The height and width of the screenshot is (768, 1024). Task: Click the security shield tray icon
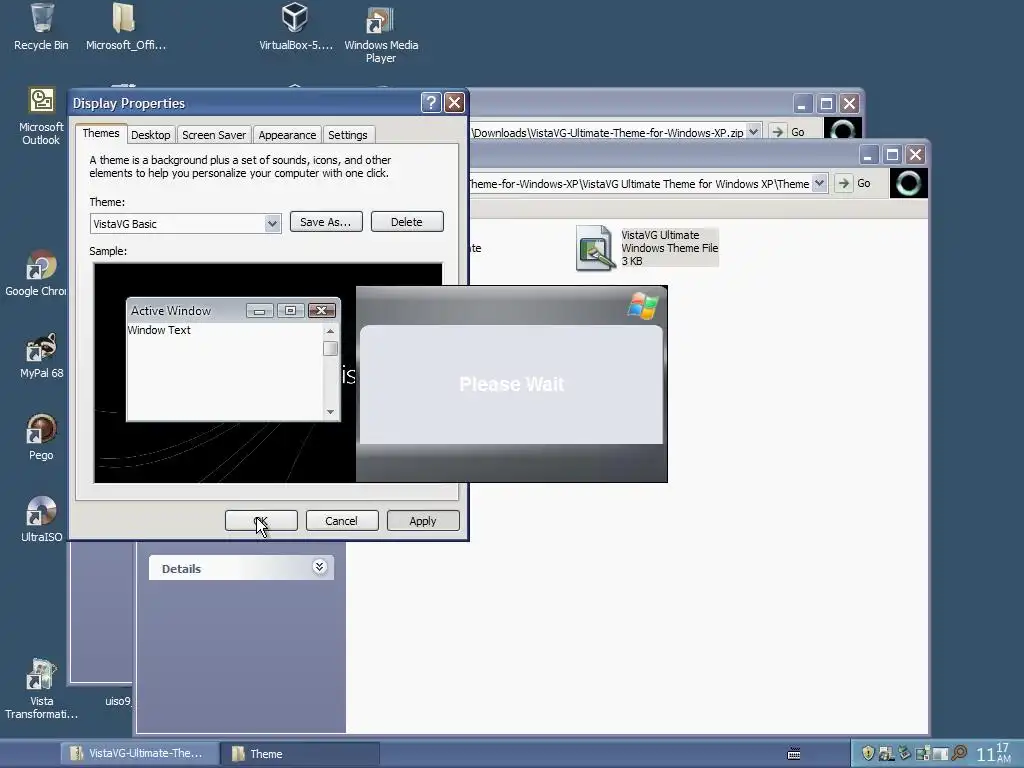(x=868, y=753)
